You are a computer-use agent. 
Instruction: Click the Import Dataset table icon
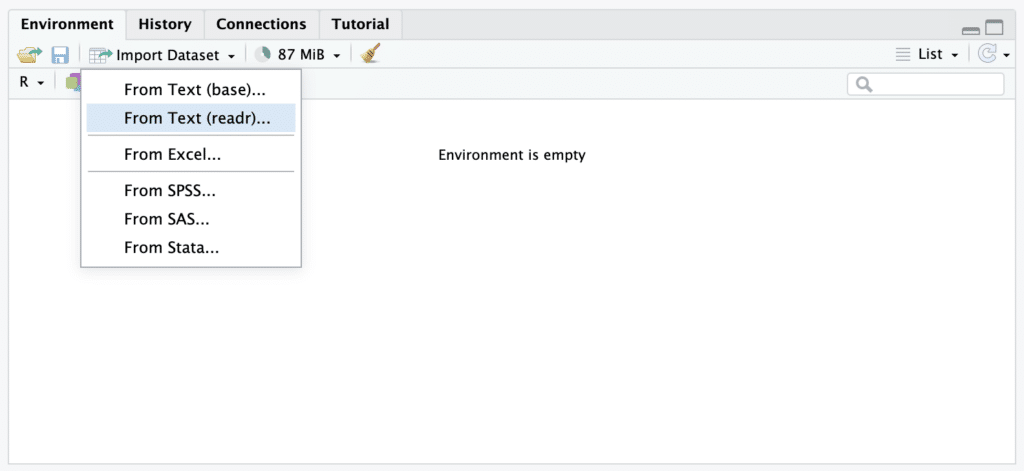coord(100,55)
